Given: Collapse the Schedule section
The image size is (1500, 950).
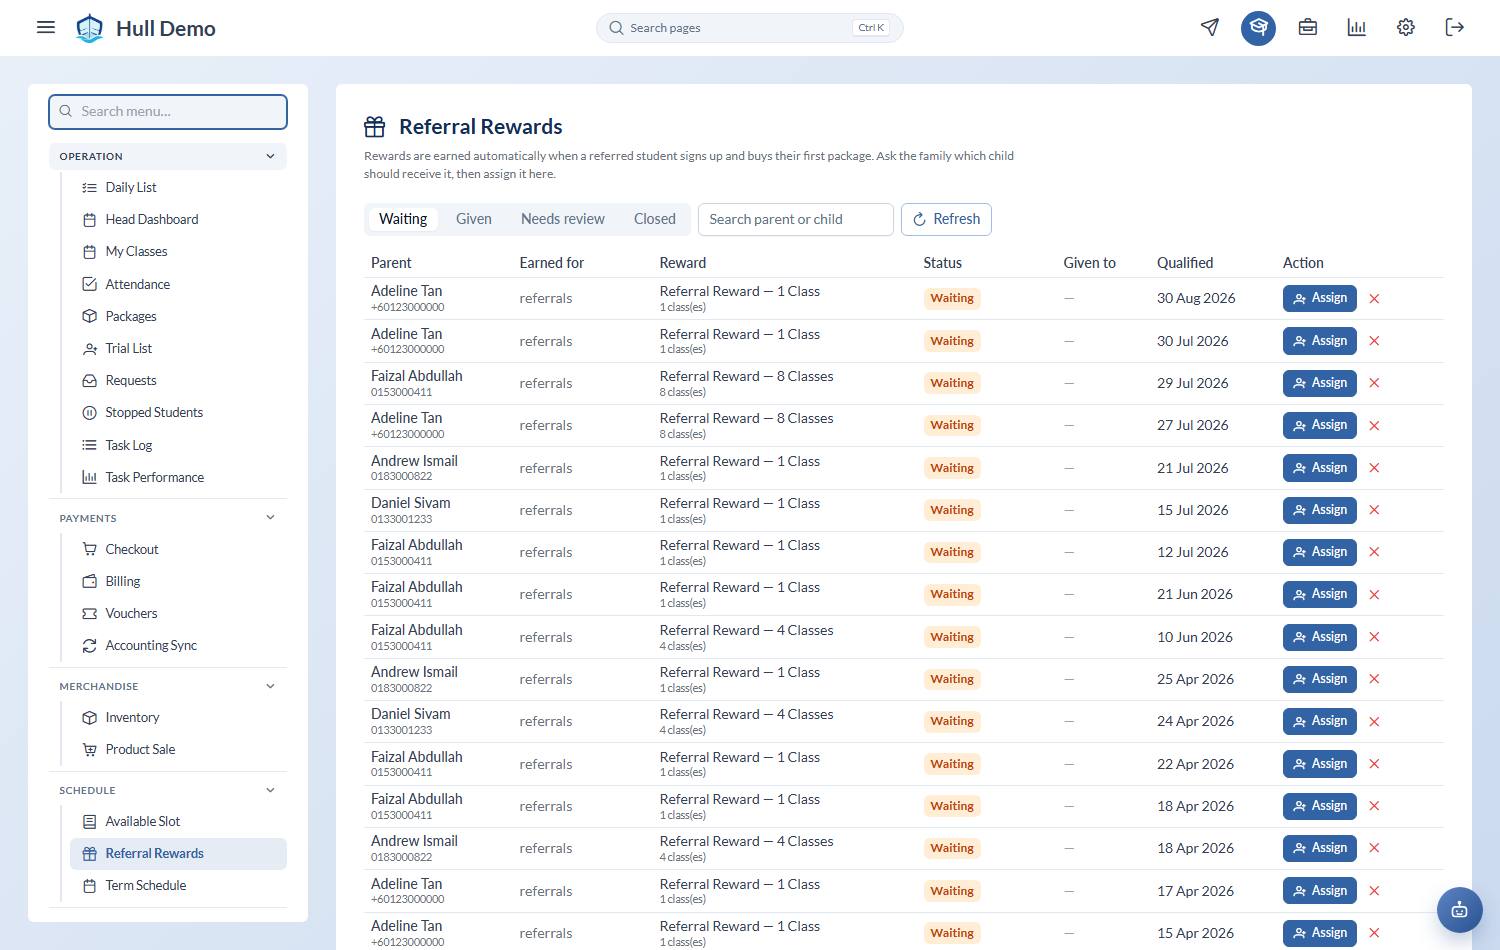Looking at the screenshot, I should 168,790.
